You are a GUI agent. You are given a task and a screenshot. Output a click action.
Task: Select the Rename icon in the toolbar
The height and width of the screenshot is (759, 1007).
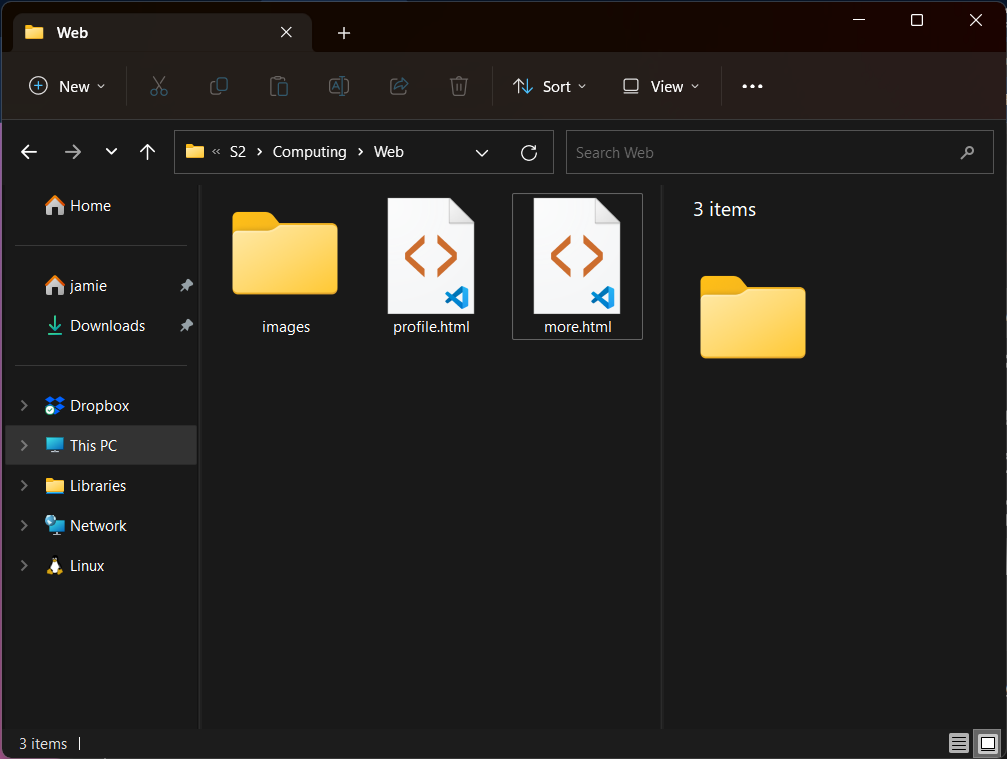pyautogui.click(x=339, y=86)
